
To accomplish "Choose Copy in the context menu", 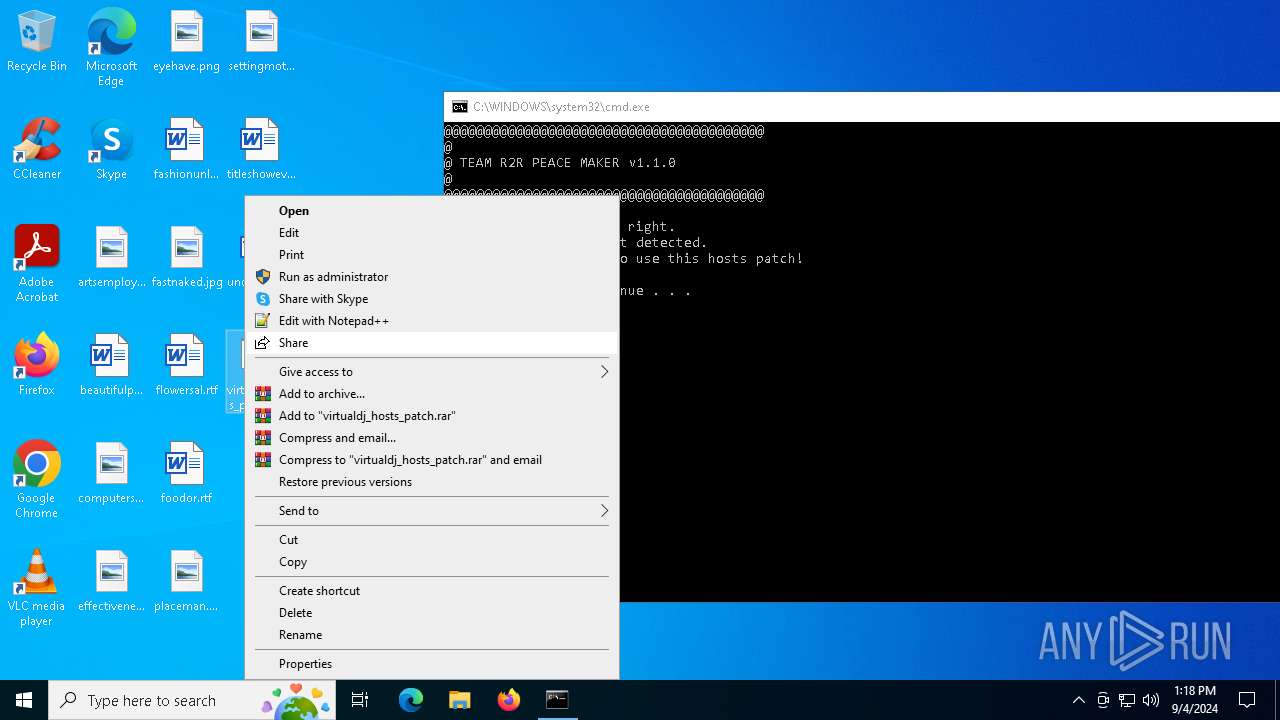I will coord(432,561).
